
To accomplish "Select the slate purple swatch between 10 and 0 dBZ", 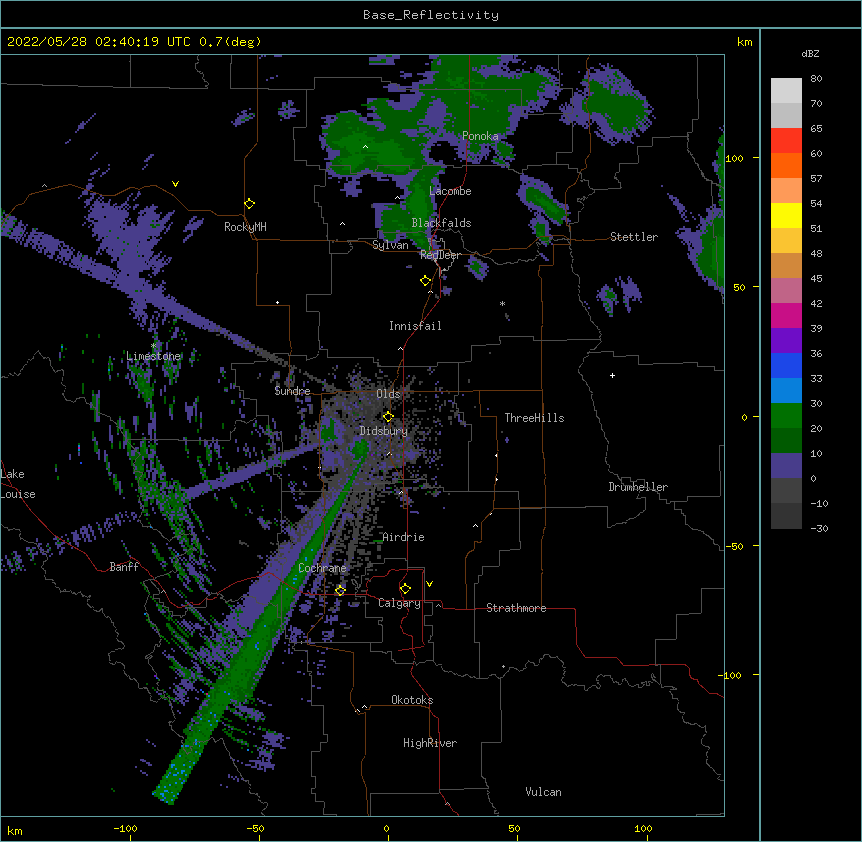I will 786,466.
